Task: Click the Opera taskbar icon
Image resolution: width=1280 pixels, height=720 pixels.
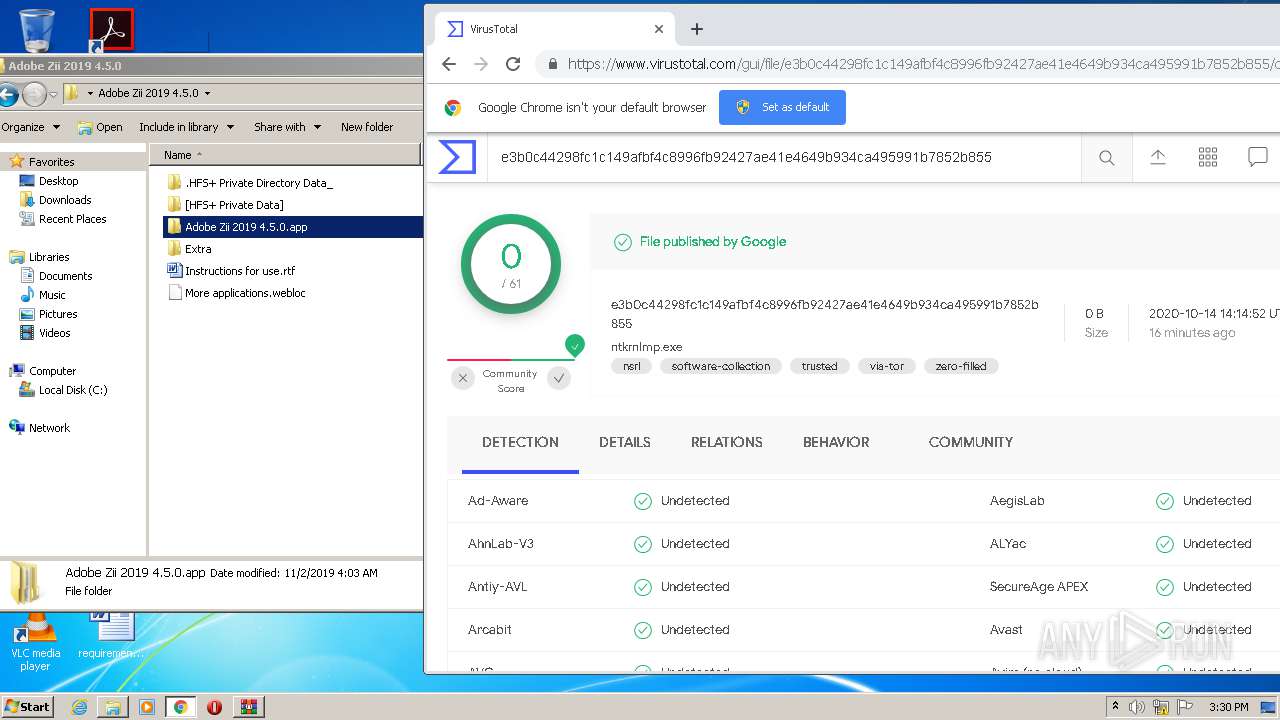Action: click(x=214, y=707)
